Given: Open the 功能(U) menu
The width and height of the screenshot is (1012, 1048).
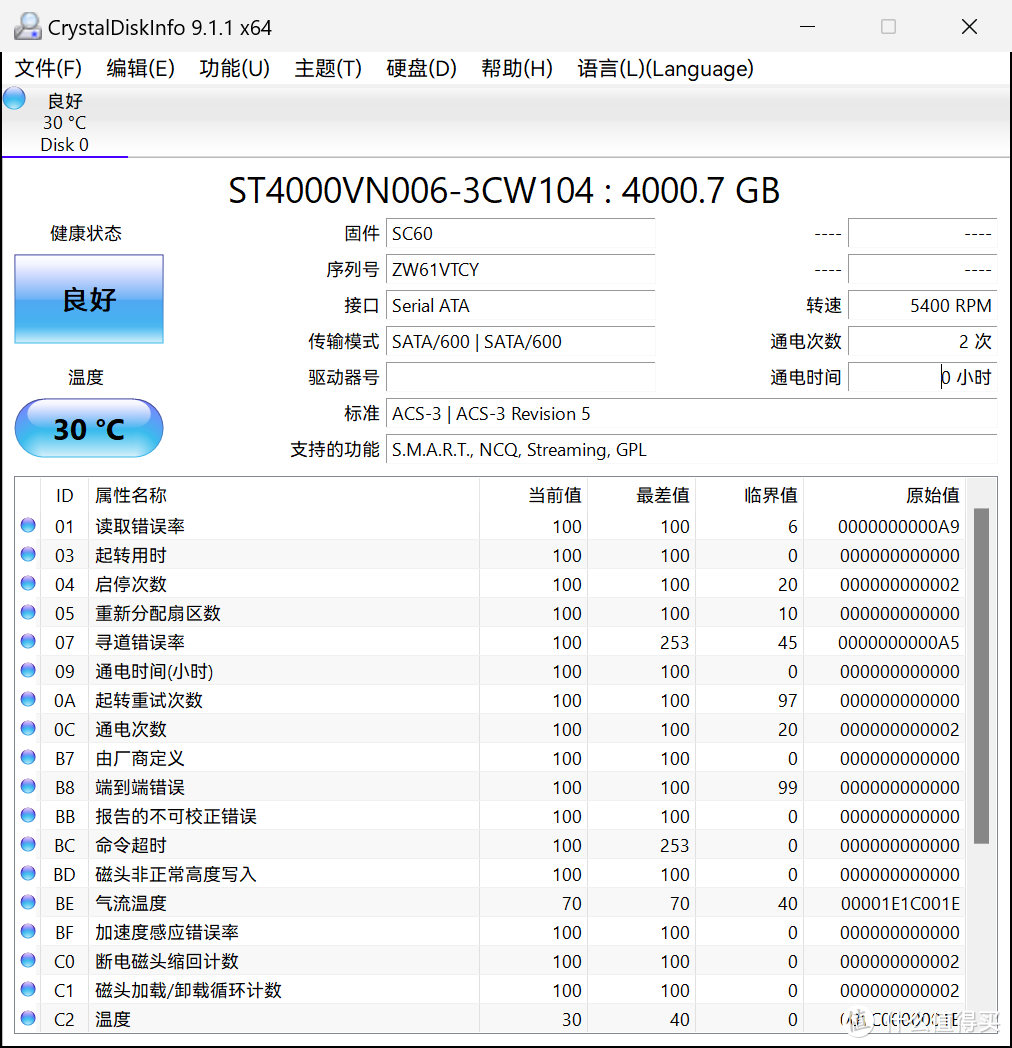Looking at the screenshot, I should [x=233, y=68].
